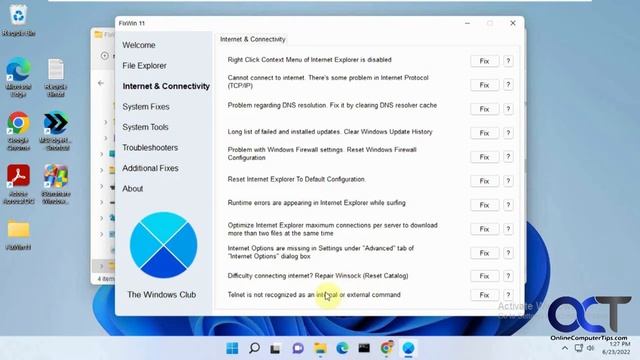Select the yellow folder on desktop
The width and height of the screenshot is (640, 360).
point(18,234)
